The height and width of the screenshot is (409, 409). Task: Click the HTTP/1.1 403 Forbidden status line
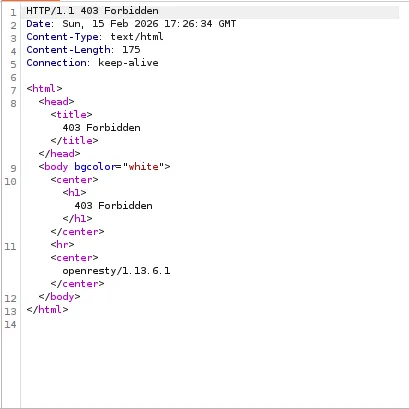(x=92, y=11)
